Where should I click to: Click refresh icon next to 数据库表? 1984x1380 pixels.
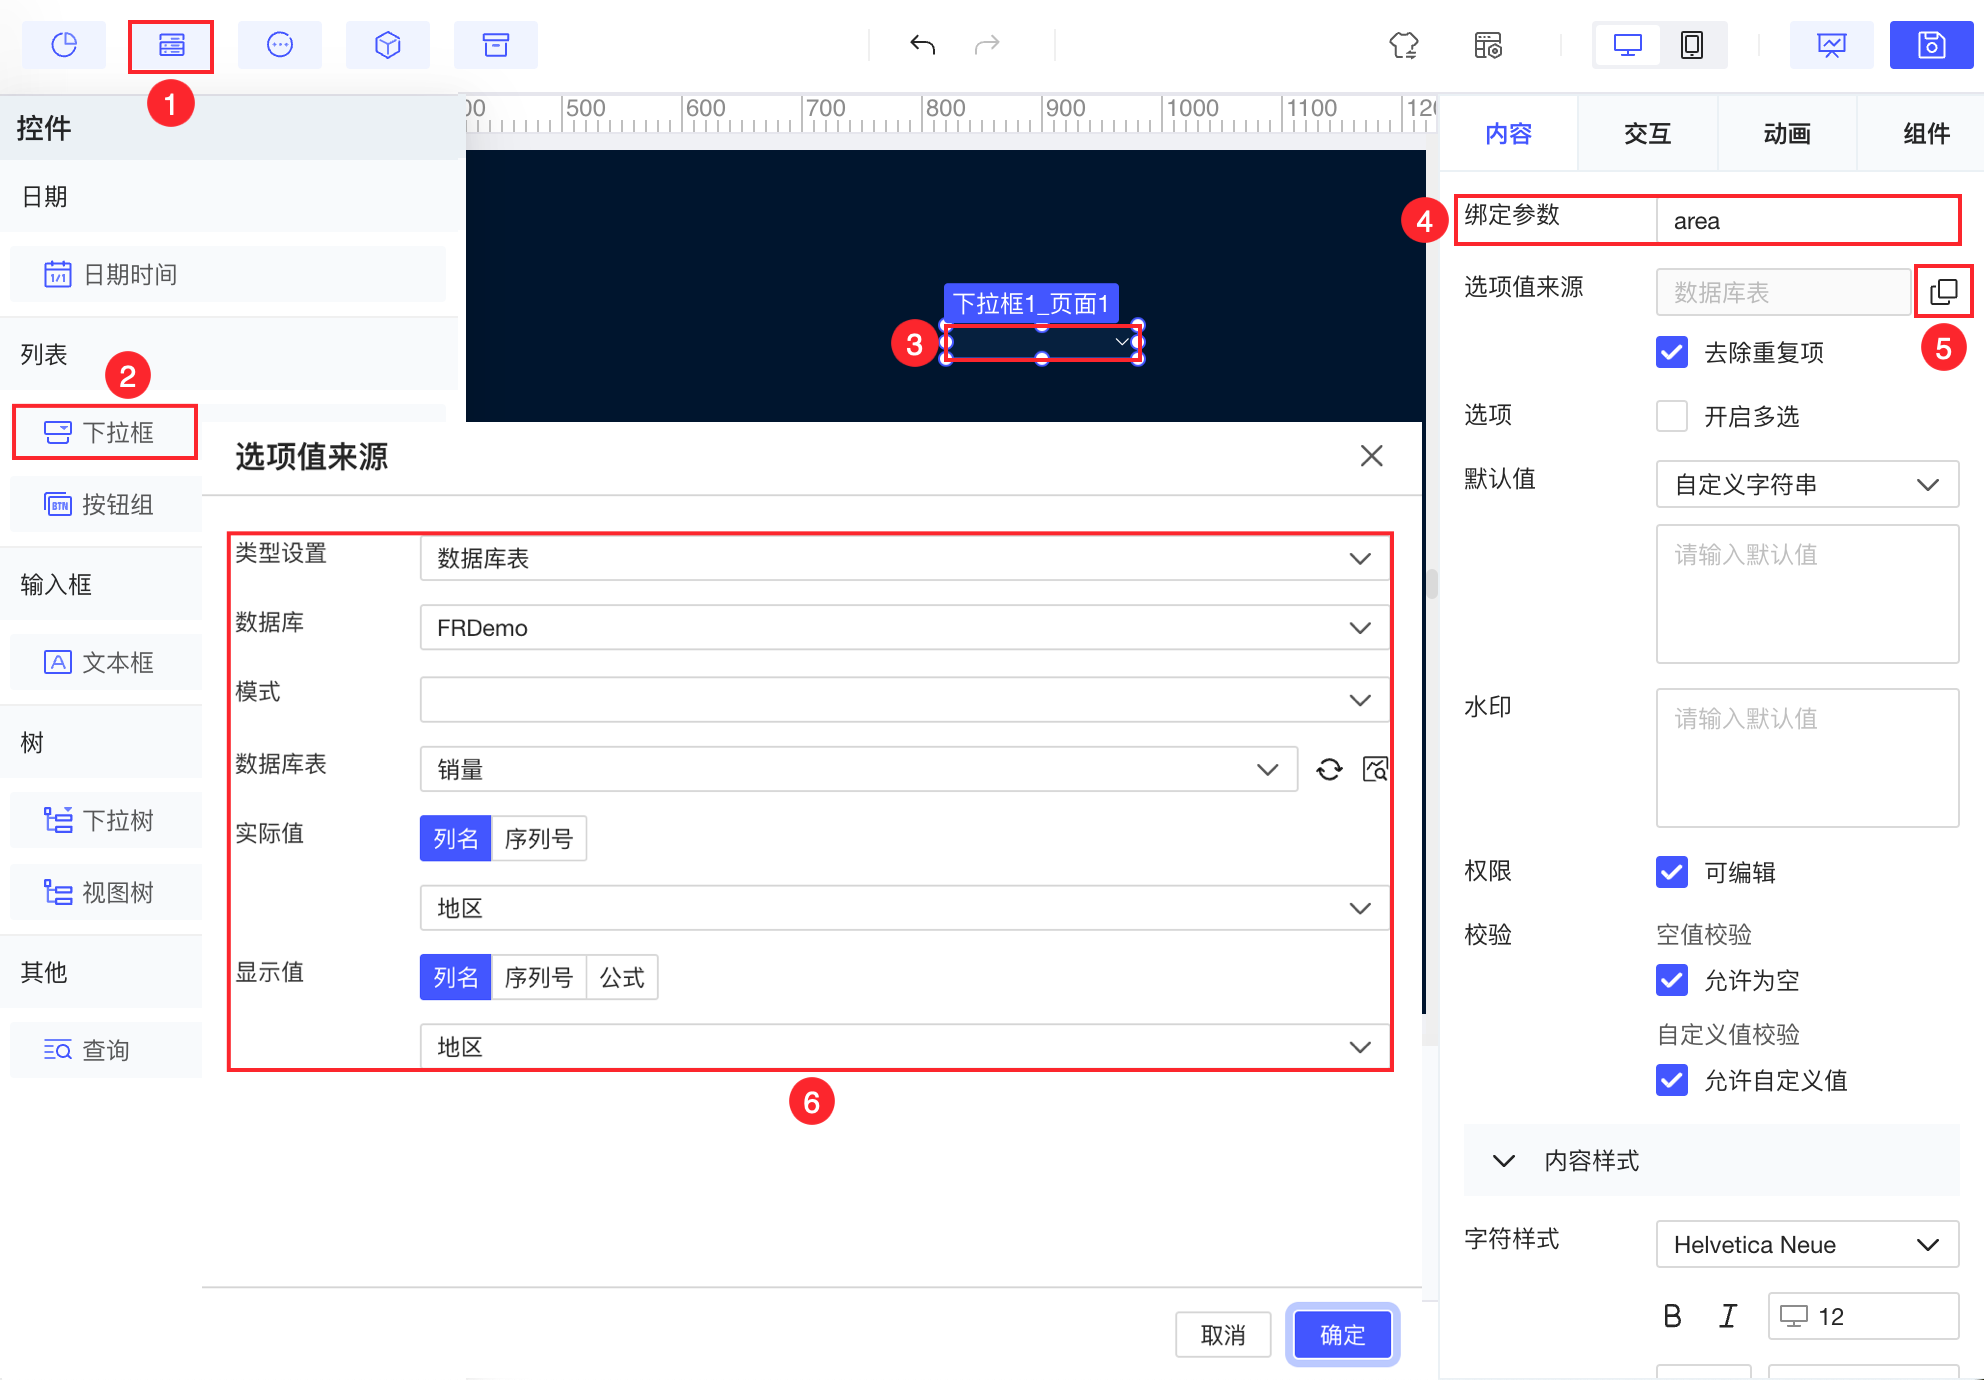tap(1329, 769)
